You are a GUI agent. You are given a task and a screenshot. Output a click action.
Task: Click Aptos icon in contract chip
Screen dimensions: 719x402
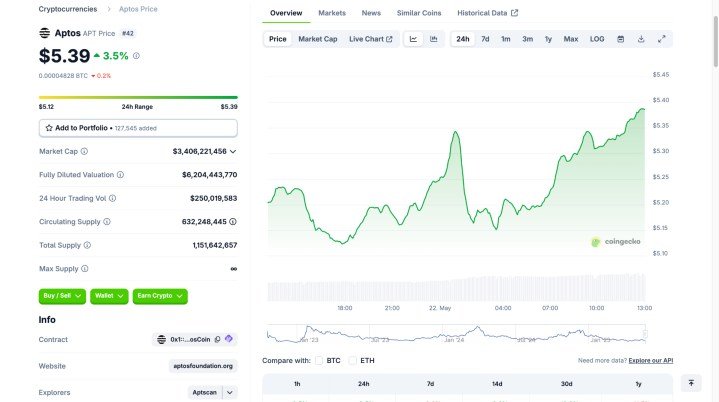pos(161,339)
